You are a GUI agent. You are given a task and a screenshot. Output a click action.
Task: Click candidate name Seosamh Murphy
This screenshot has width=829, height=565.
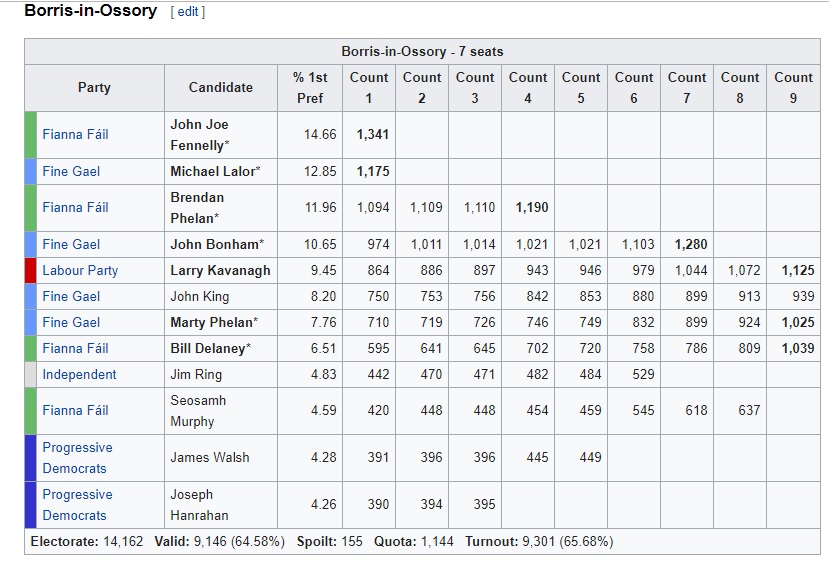[x=198, y=411]
